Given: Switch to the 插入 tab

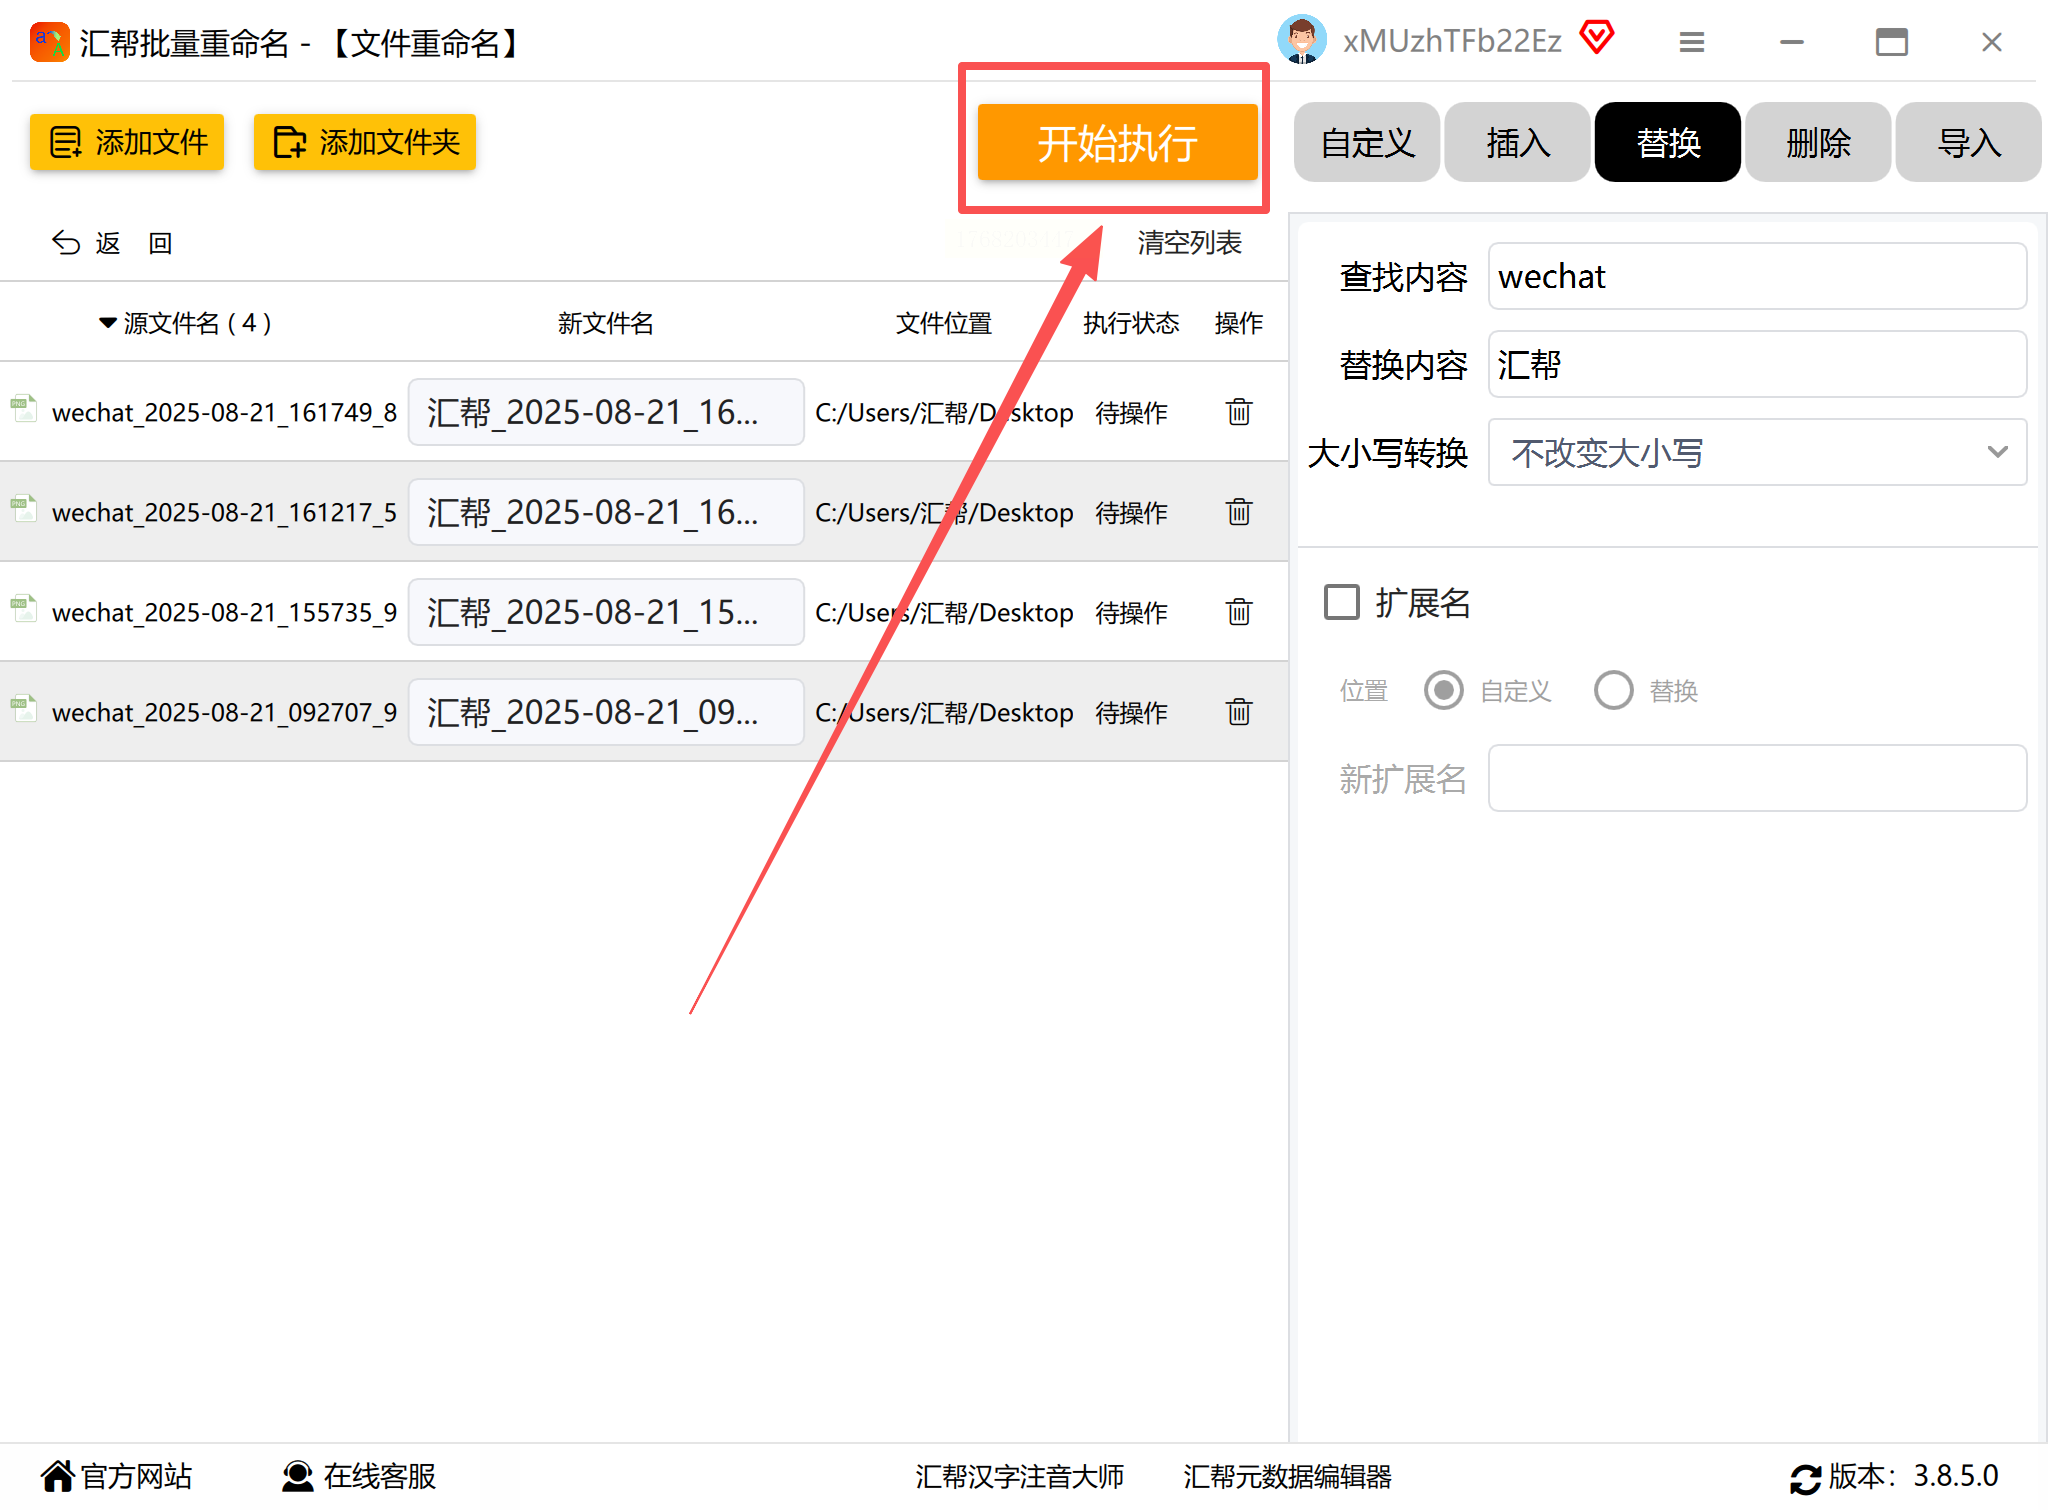Looking at the screenshot, I should (1517, 143).
